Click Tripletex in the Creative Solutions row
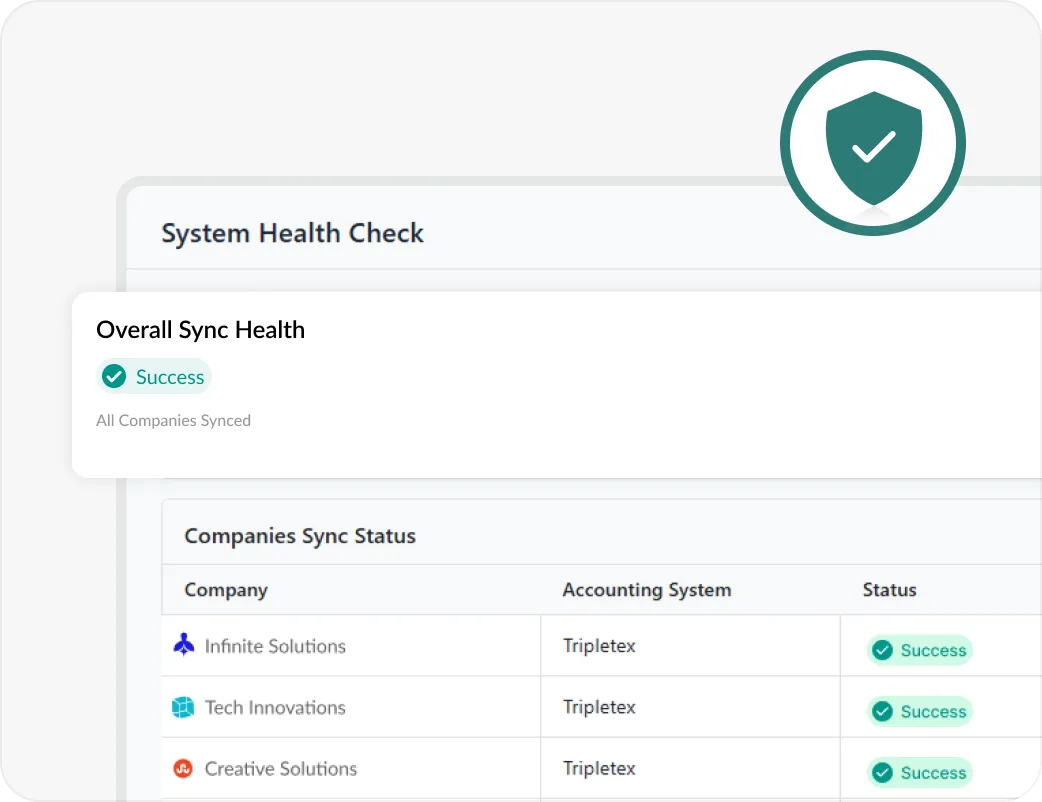This screenshot has height=802, width=1042. pos(599,767)
